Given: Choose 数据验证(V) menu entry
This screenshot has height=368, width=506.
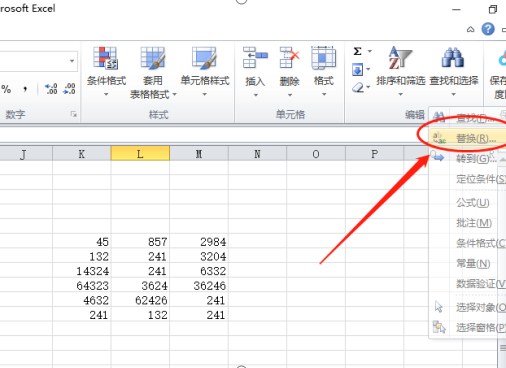Looking at the screenshot, I should point(468,284).
